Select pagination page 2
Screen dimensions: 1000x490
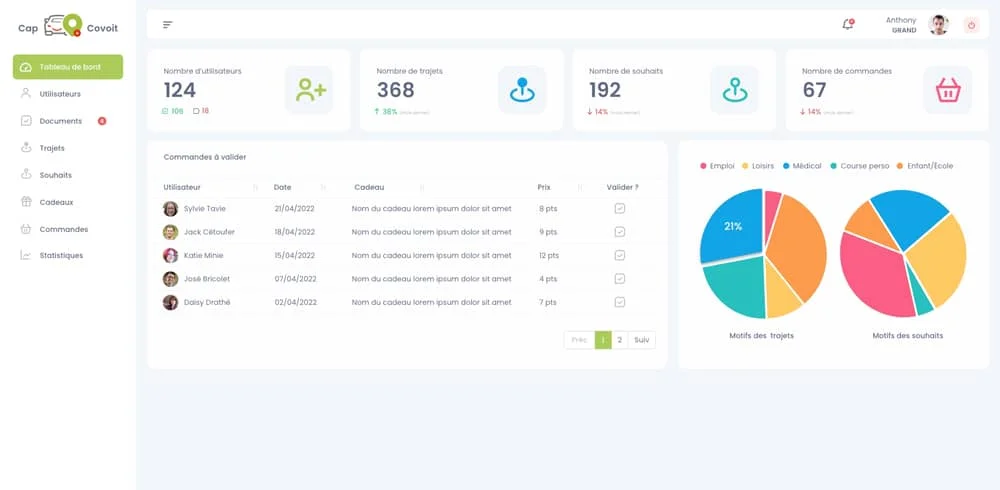coord(619,340)
